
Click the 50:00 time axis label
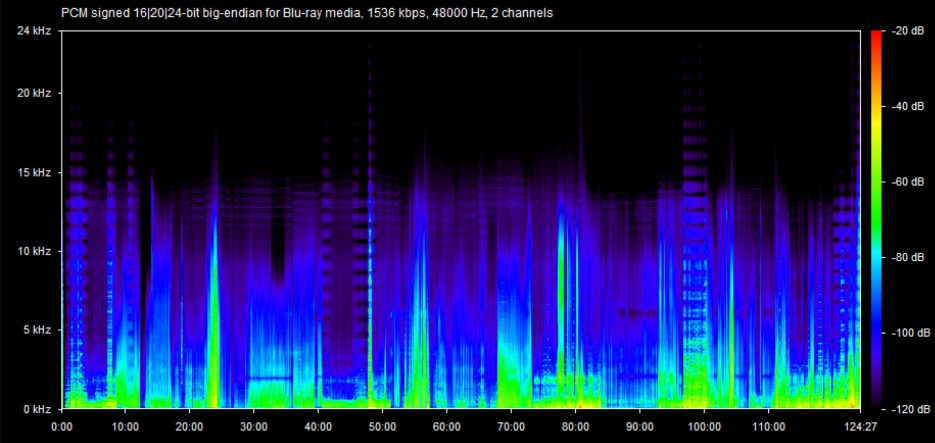(x=382, y=427)
